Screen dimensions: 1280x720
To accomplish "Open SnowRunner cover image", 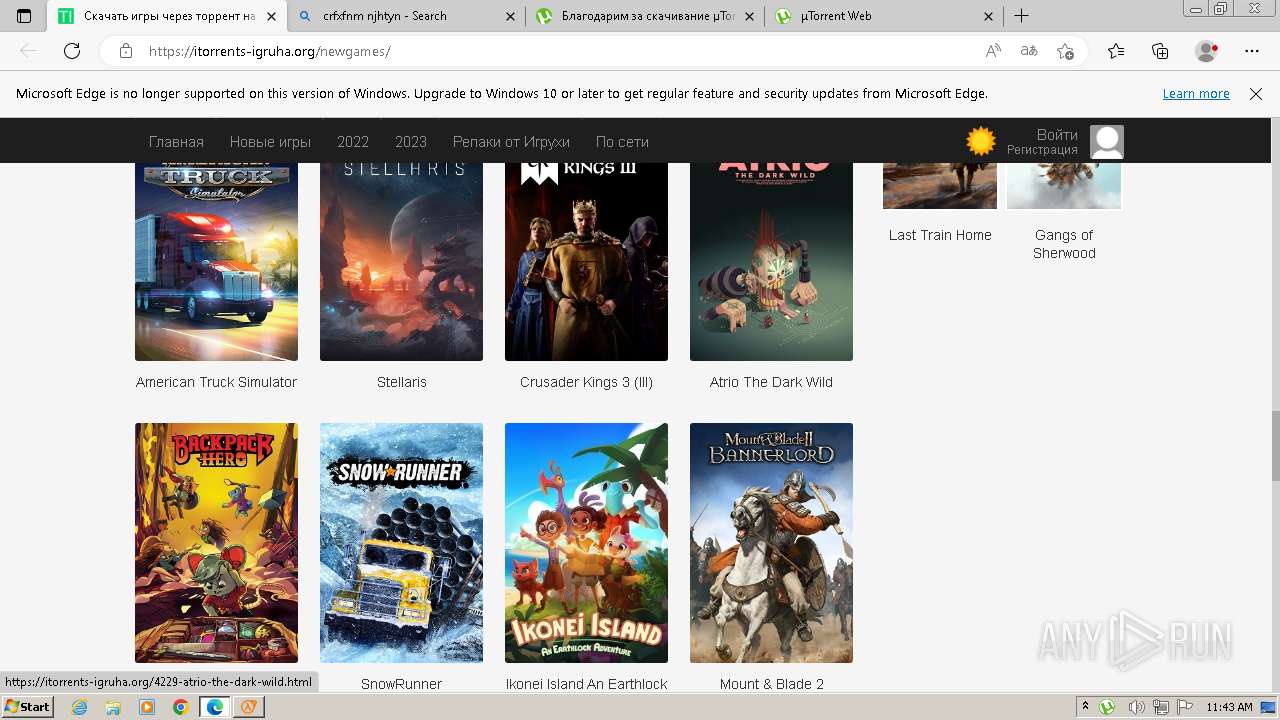I will click(x=401, y=543).
